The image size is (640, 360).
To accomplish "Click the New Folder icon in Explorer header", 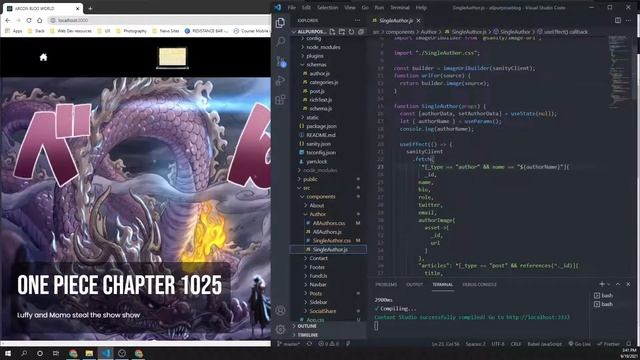I will click(342, 31).
